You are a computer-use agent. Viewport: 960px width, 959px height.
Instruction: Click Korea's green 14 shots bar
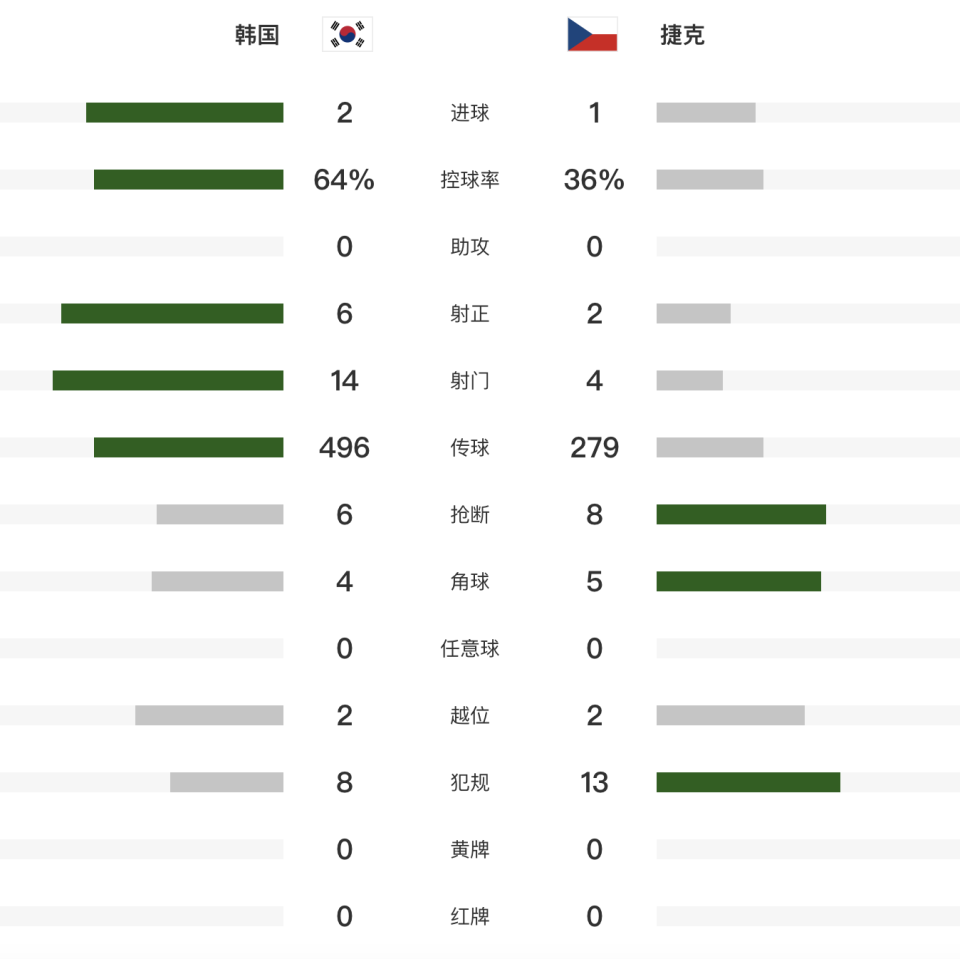click(168, 380)
